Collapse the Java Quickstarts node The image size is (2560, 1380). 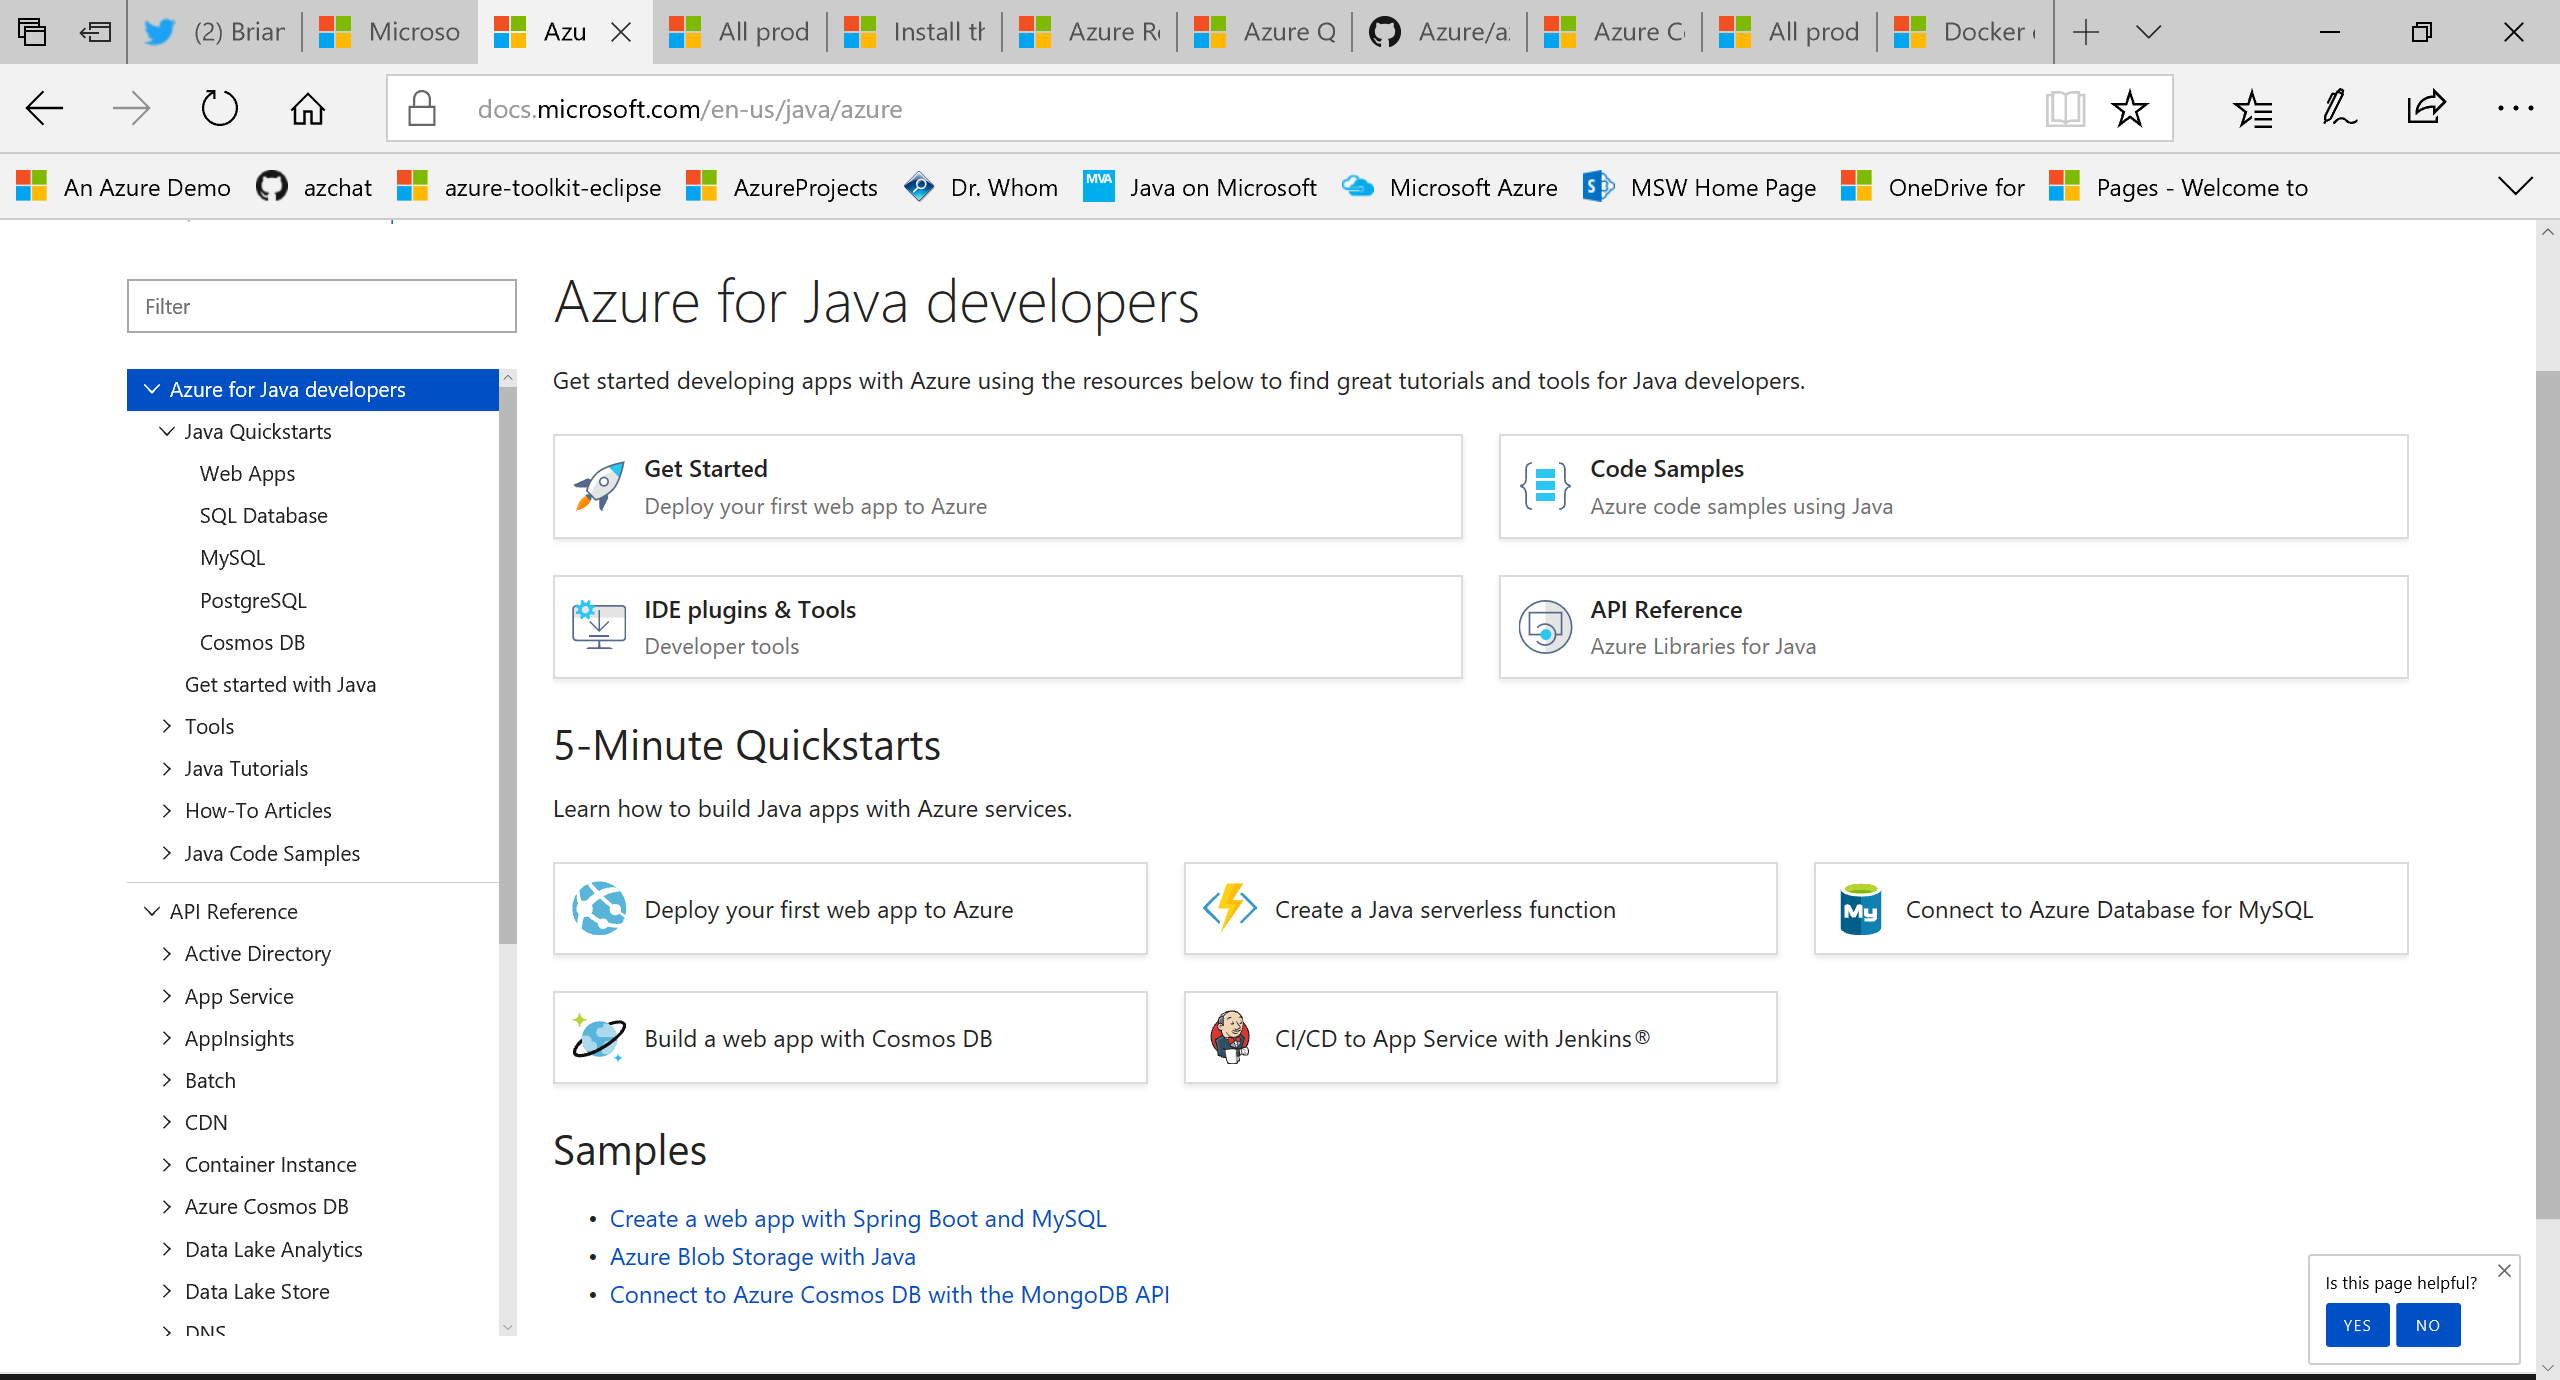(166, 431)
